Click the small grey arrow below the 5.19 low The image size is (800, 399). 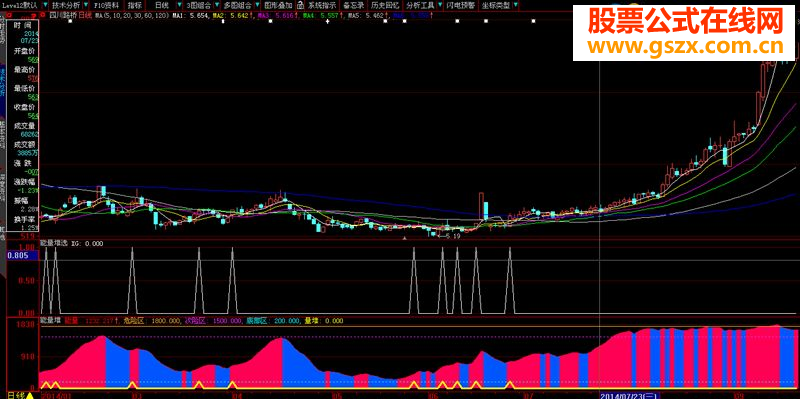[405, 238]
